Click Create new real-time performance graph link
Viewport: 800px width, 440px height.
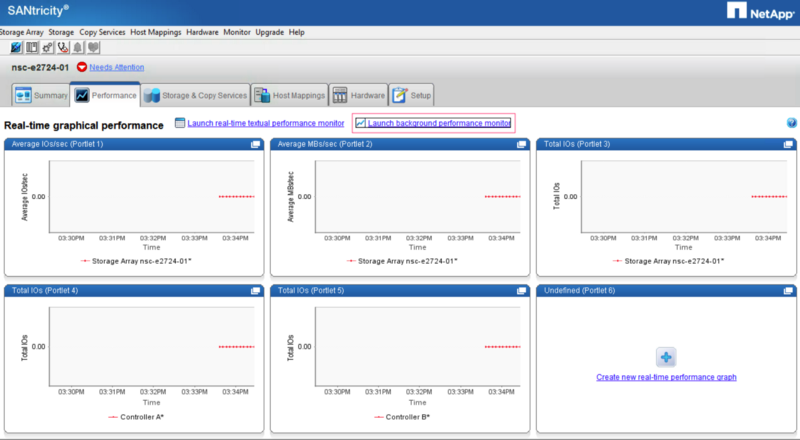(666, 377)
